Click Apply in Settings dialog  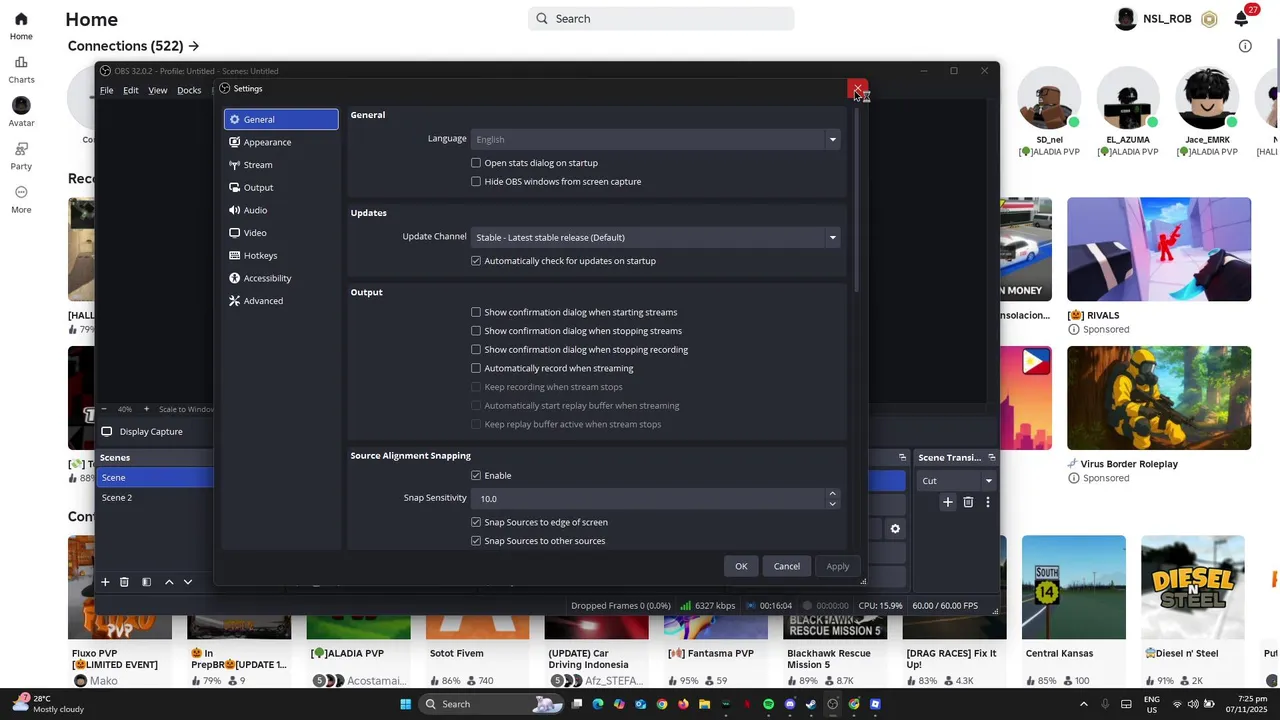(x=838, y=567)
